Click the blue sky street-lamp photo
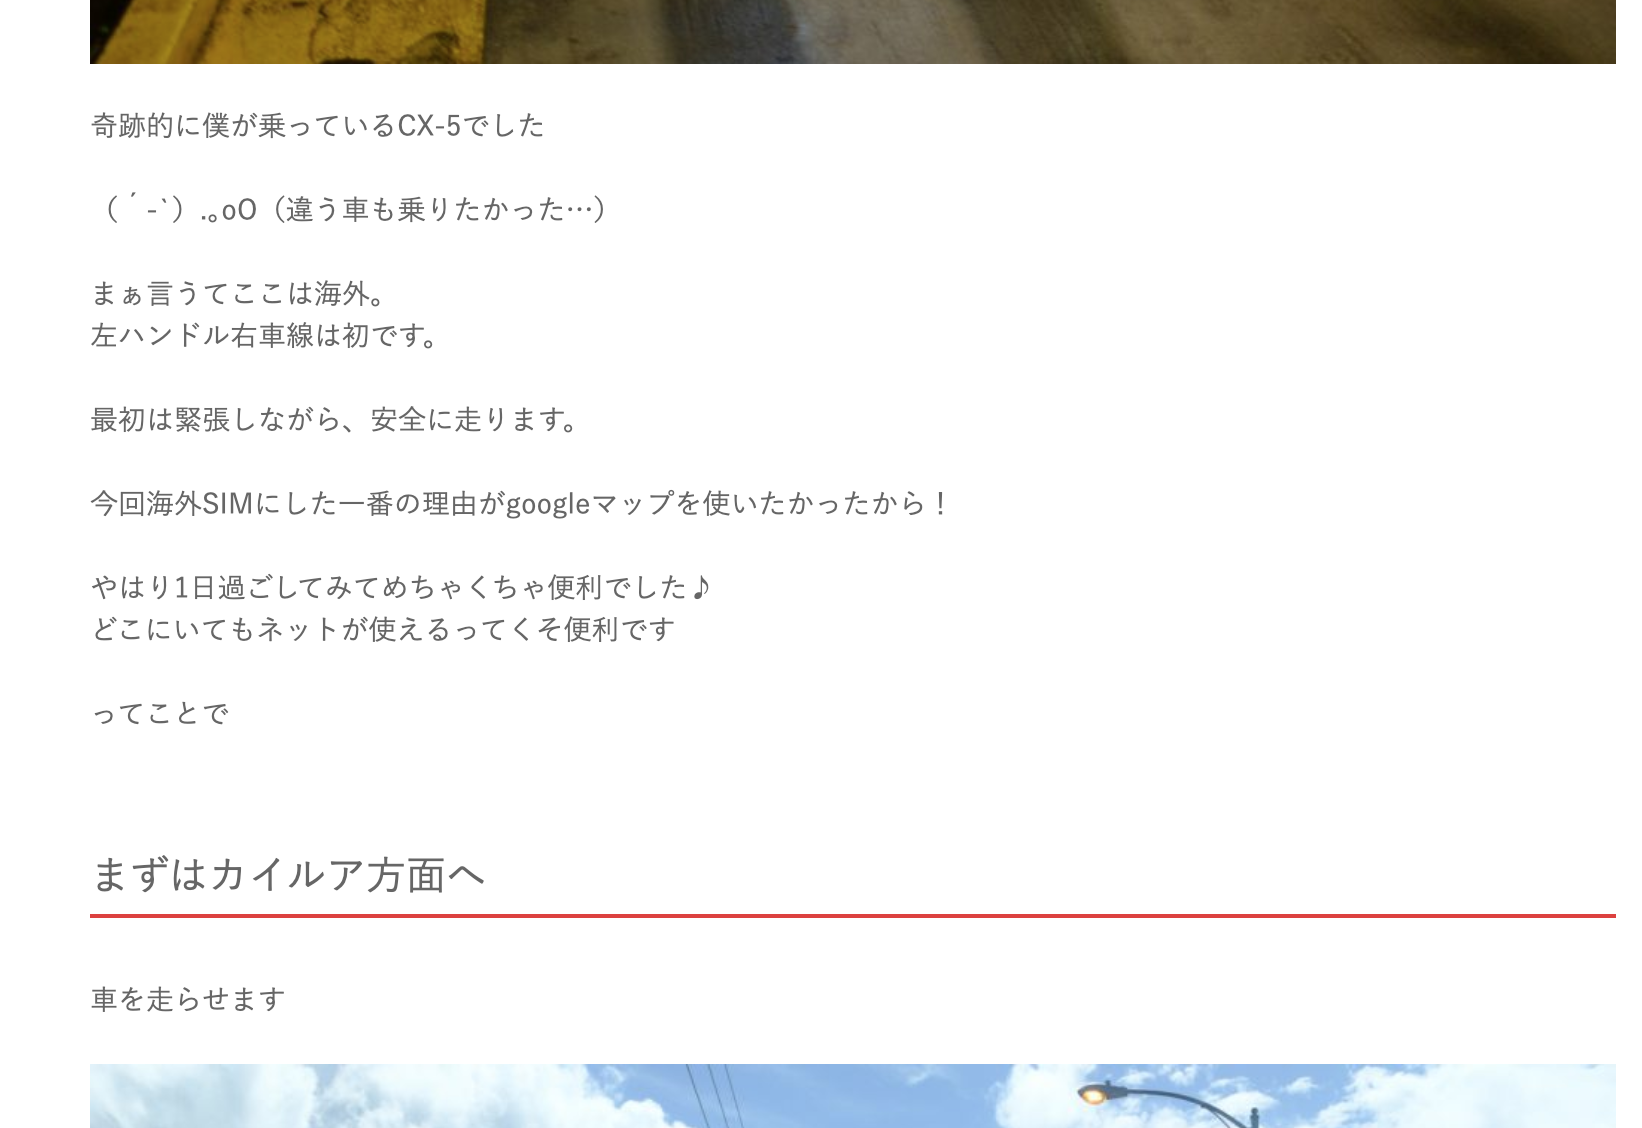 pos(852,1096)
